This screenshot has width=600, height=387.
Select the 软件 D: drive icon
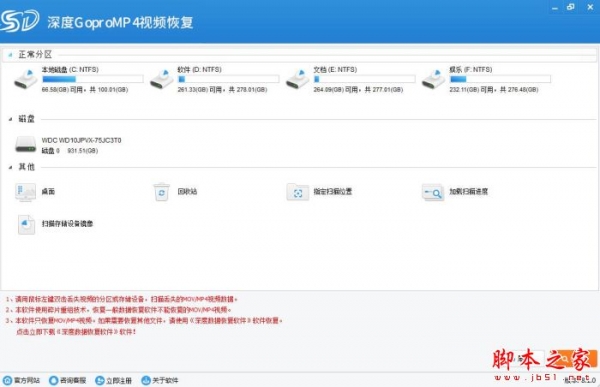point(161,79)
